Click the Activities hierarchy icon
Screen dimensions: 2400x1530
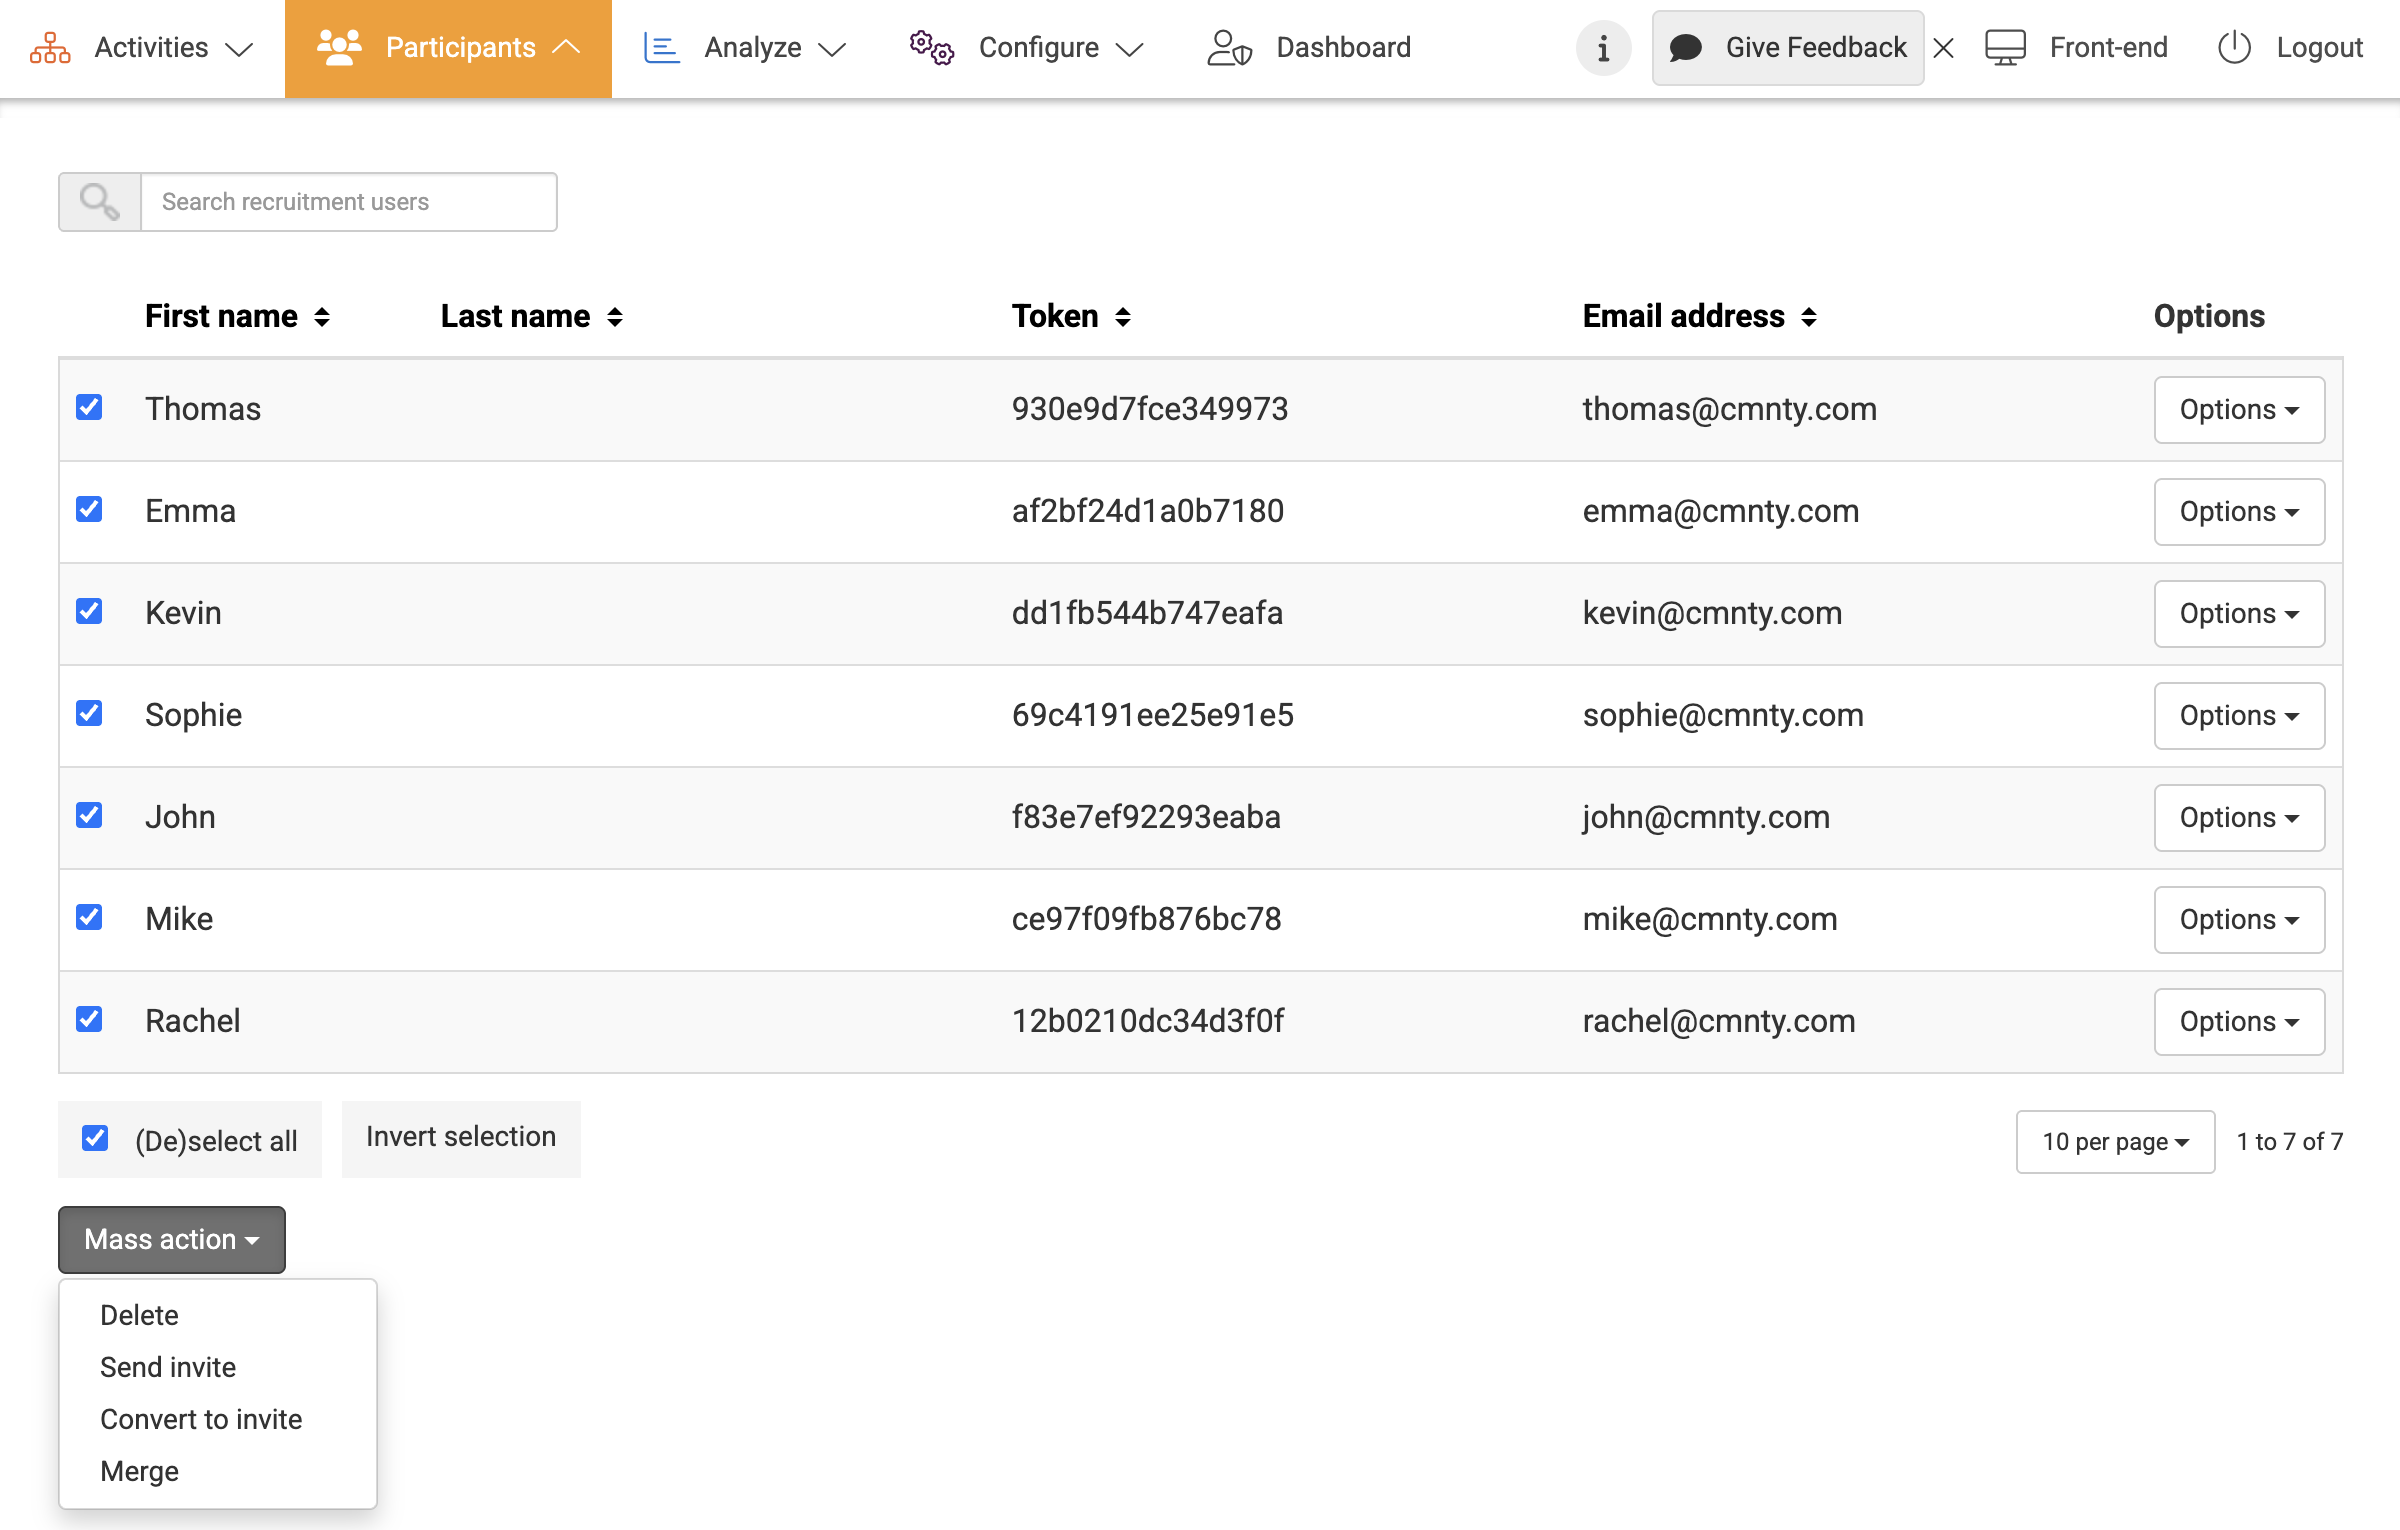(50, 48)
